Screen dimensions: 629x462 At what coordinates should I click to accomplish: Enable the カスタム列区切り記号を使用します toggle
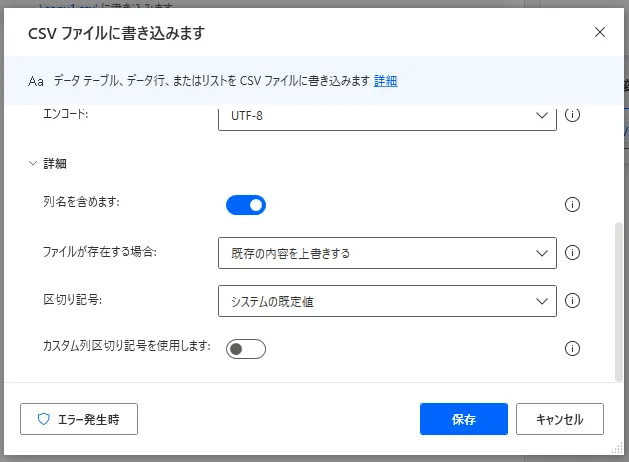[x=246, y=349]
